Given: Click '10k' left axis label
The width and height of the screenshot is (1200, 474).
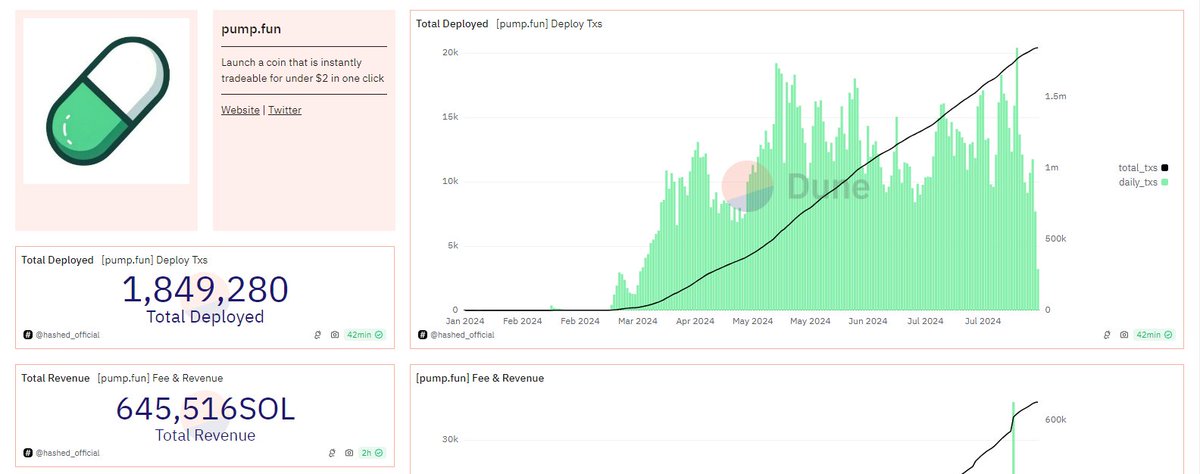Looking at the screenshot, I should (450, 181).
